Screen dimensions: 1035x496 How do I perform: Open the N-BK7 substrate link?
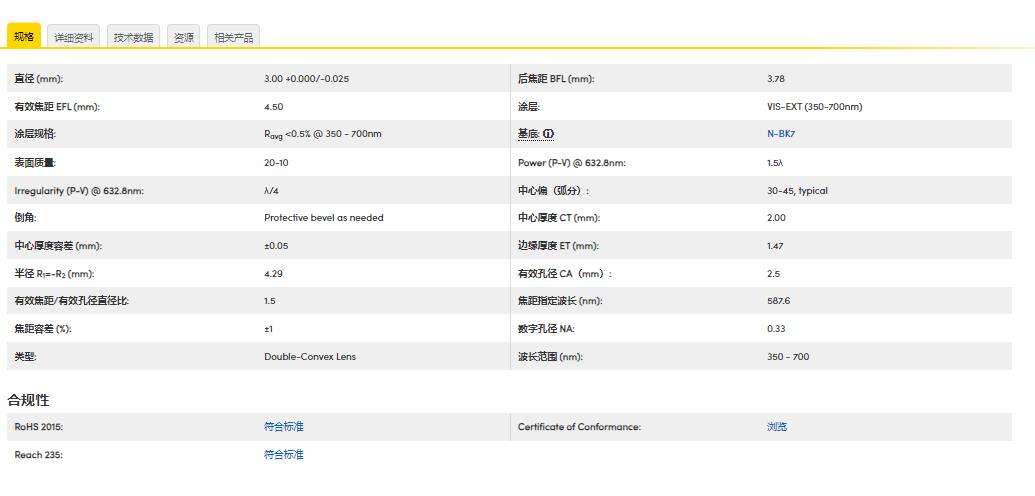pyautogui.click(x=781, y=134)
